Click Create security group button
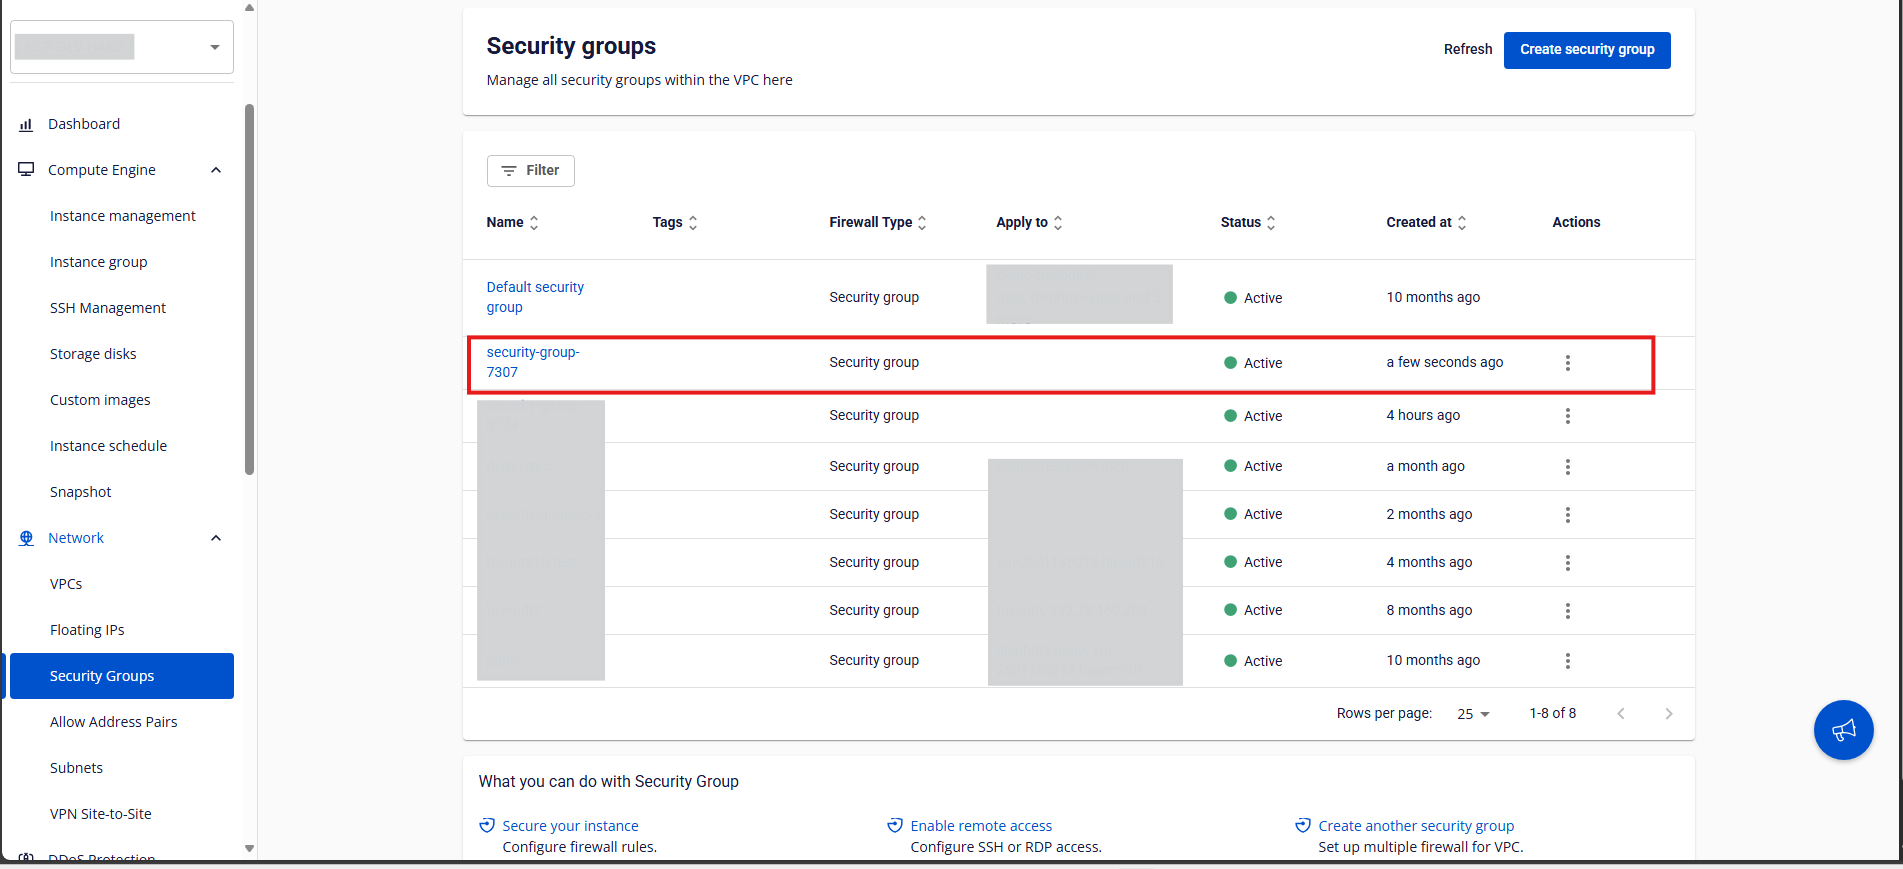 (1586, 50)
